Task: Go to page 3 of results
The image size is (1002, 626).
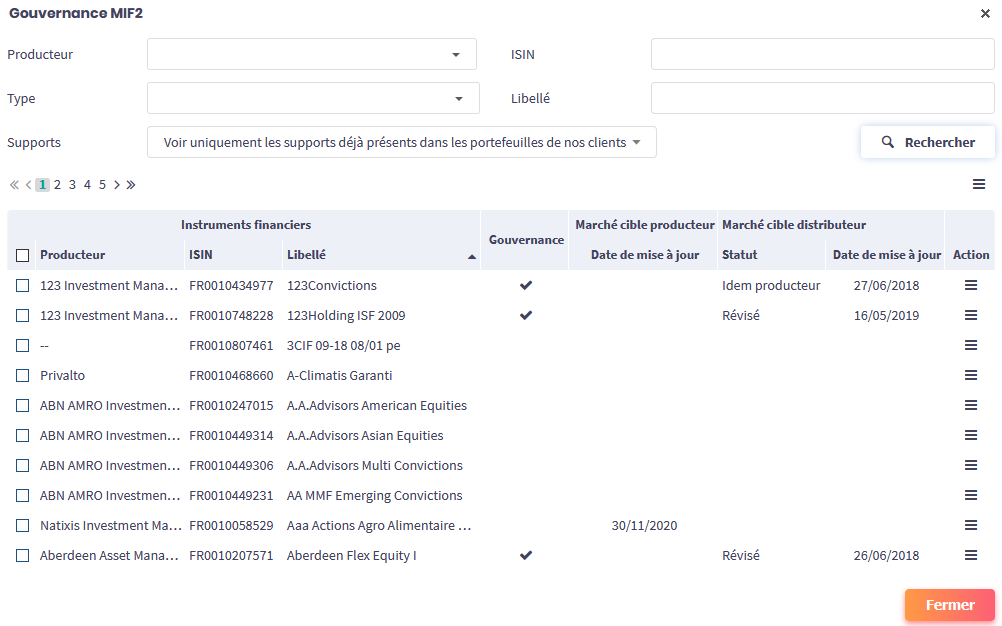Action: 72,185
